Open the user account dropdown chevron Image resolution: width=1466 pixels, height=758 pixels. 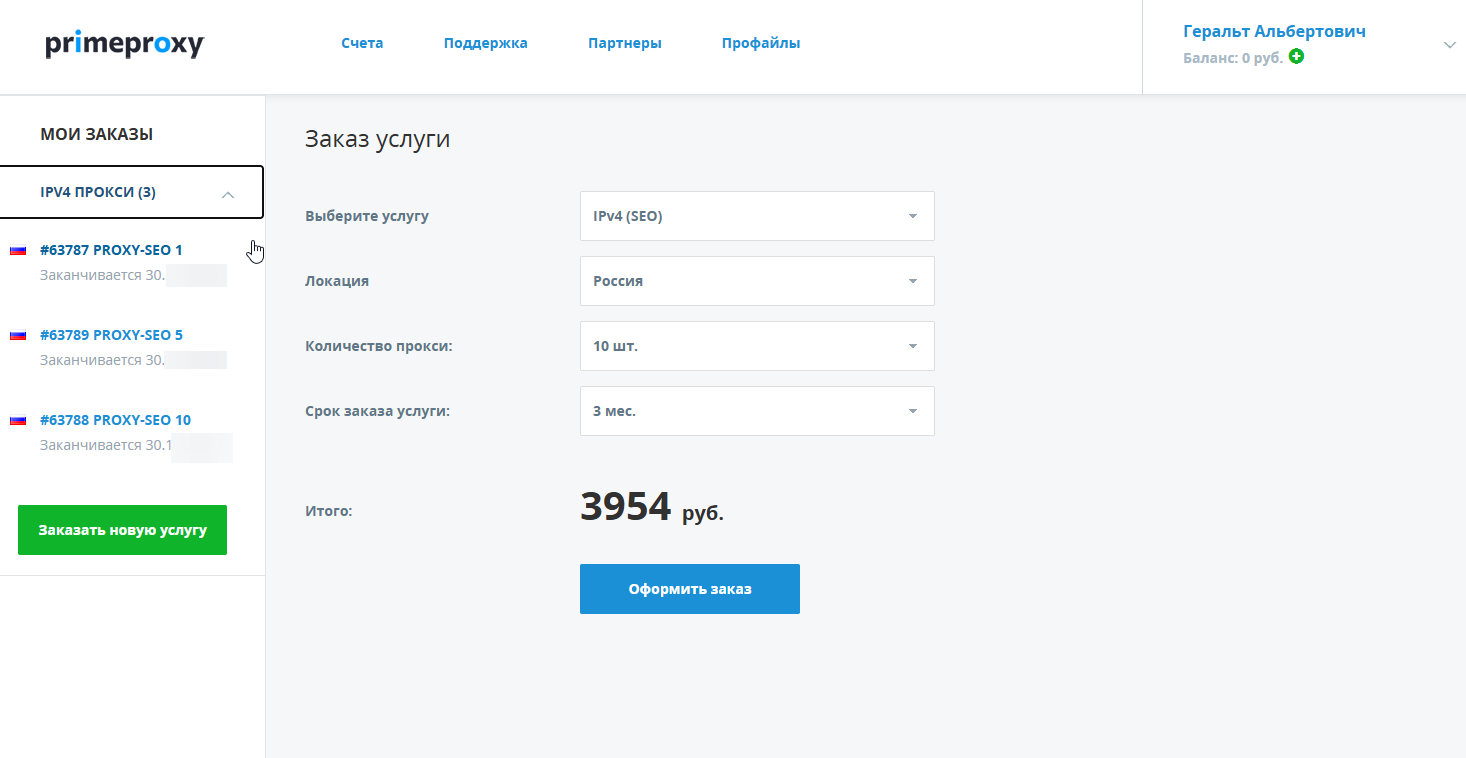pos(1450,45)
